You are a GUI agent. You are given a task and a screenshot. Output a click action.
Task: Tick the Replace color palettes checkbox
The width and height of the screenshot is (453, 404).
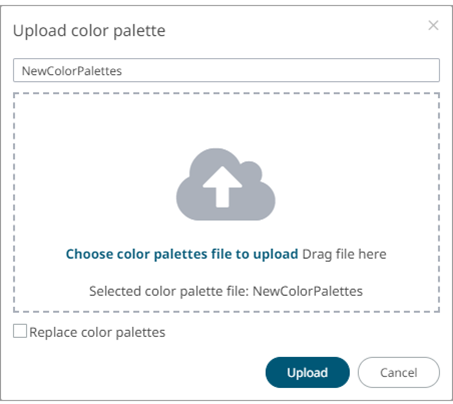(20, 331)
